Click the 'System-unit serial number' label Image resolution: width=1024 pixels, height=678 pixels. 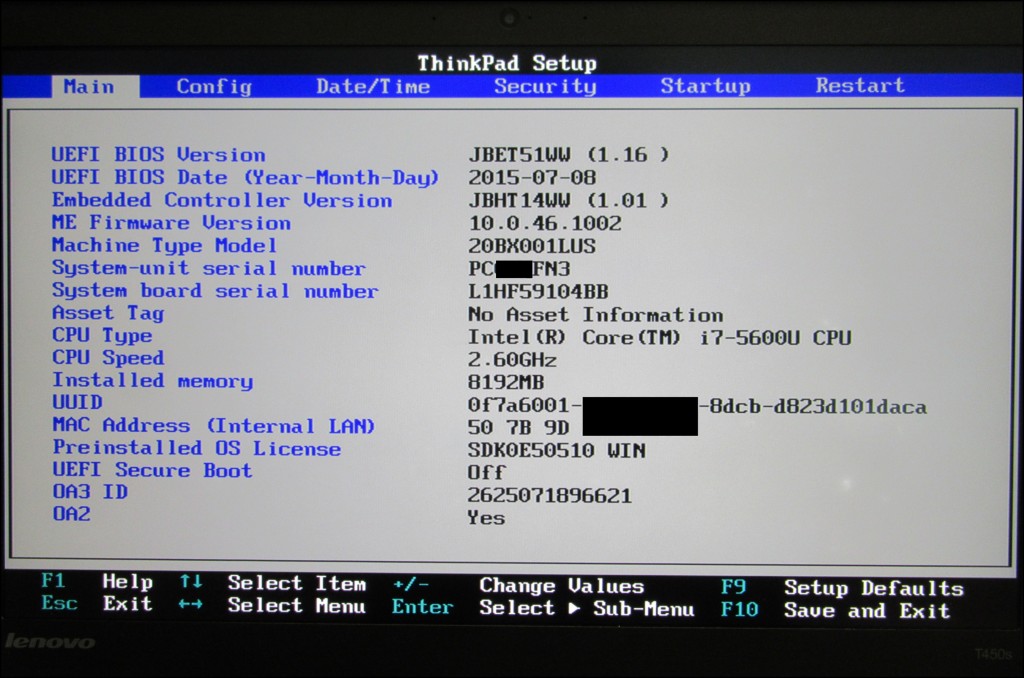208,268
